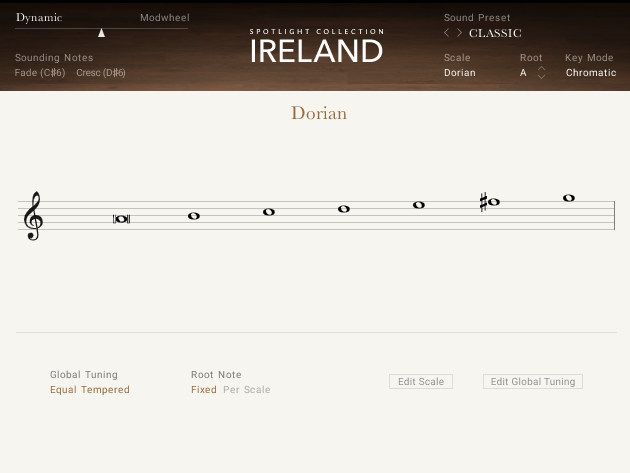630x473 pixels.
Task: Click the sharp sixth note on staff
Action: click(490, 202)
